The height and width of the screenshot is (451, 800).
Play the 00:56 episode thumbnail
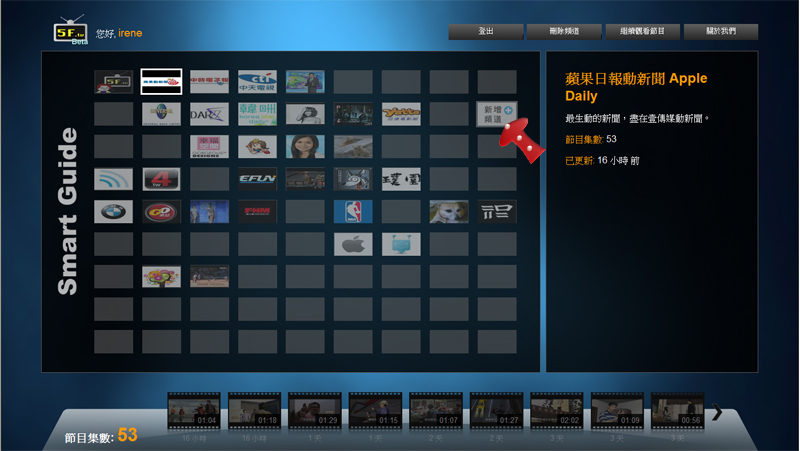(678, 411)
